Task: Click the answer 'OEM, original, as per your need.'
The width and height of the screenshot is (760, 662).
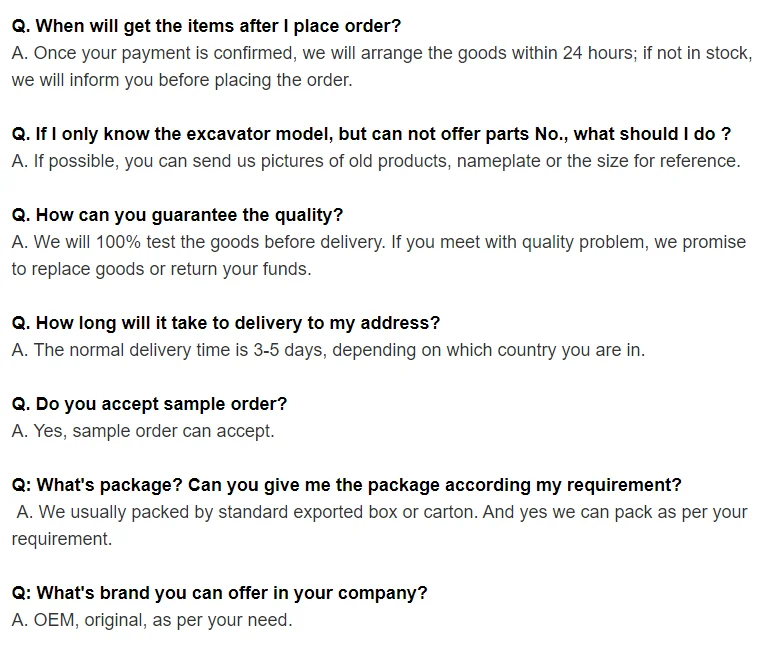Action: [152, 620]
